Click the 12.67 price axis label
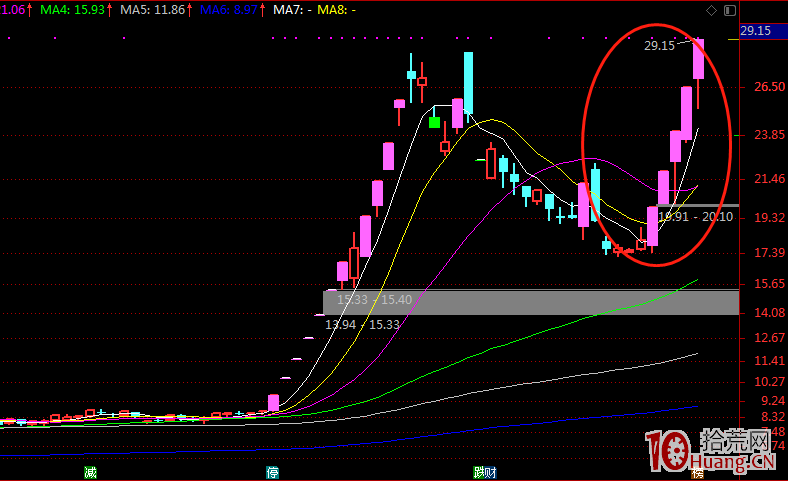This screenshot has height=481, width=788. coord(769,338)
